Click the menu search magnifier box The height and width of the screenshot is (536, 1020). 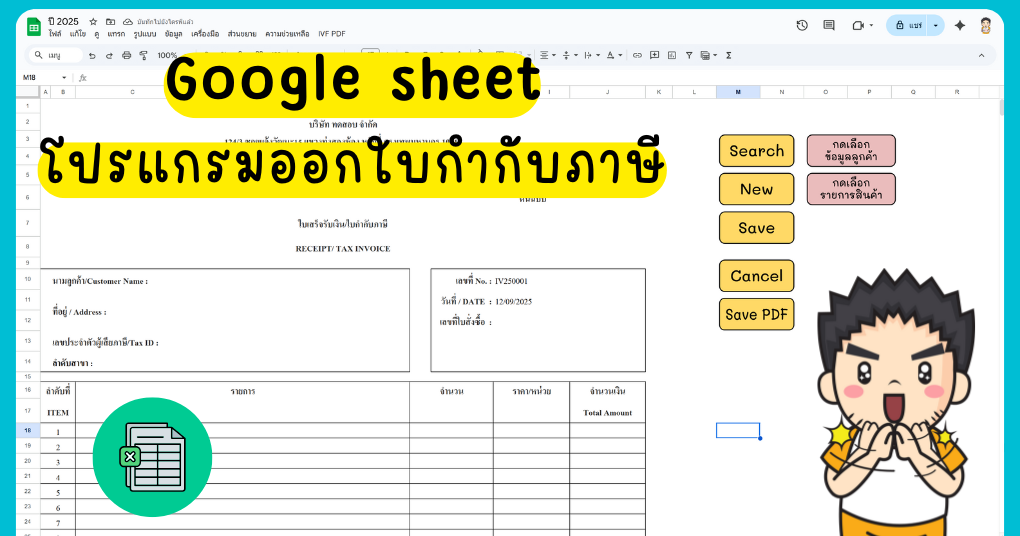click(55, 55)
